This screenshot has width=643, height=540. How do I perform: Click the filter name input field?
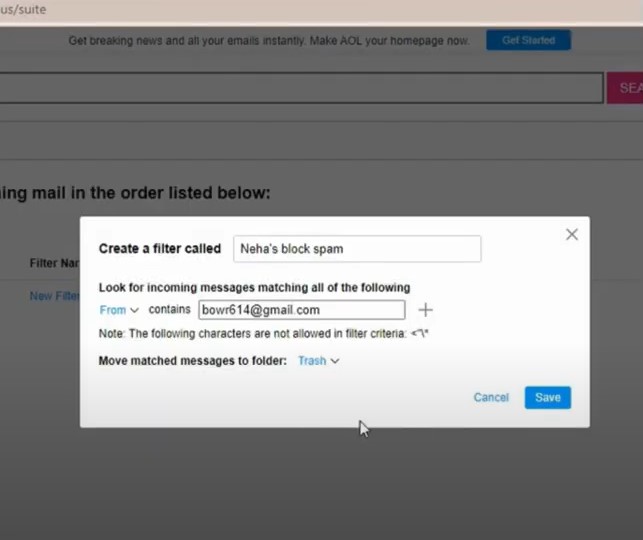point(357,248)
